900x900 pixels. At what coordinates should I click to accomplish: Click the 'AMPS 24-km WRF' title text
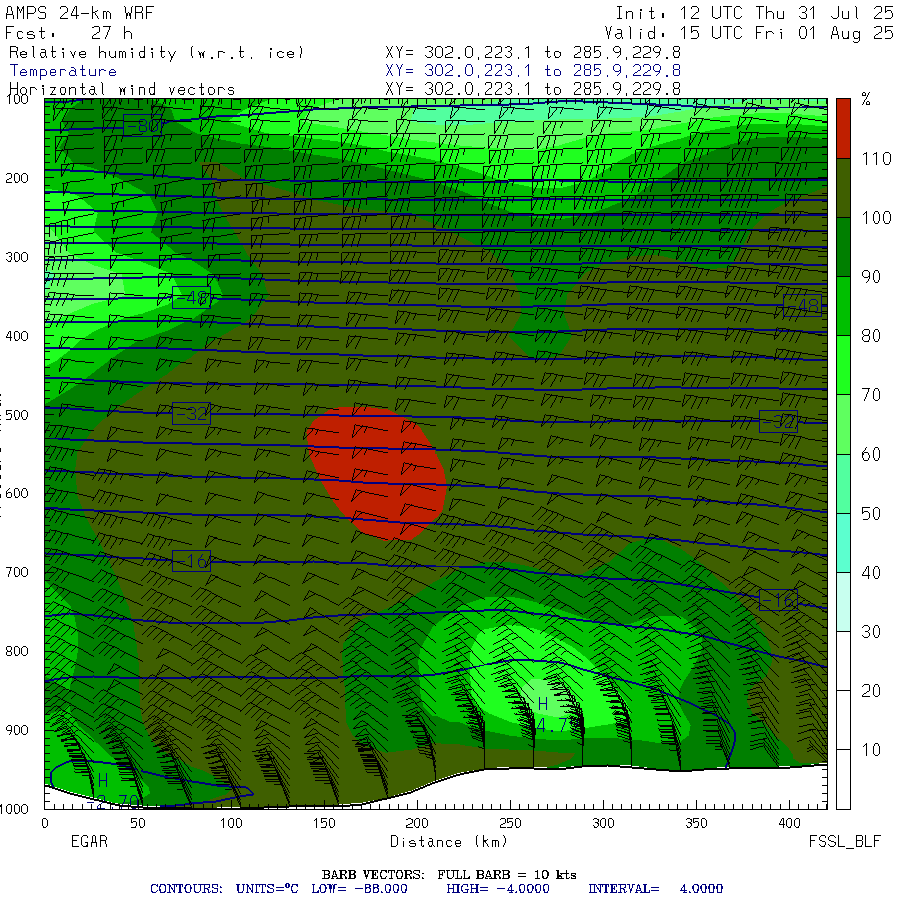[x=79, y=13]
